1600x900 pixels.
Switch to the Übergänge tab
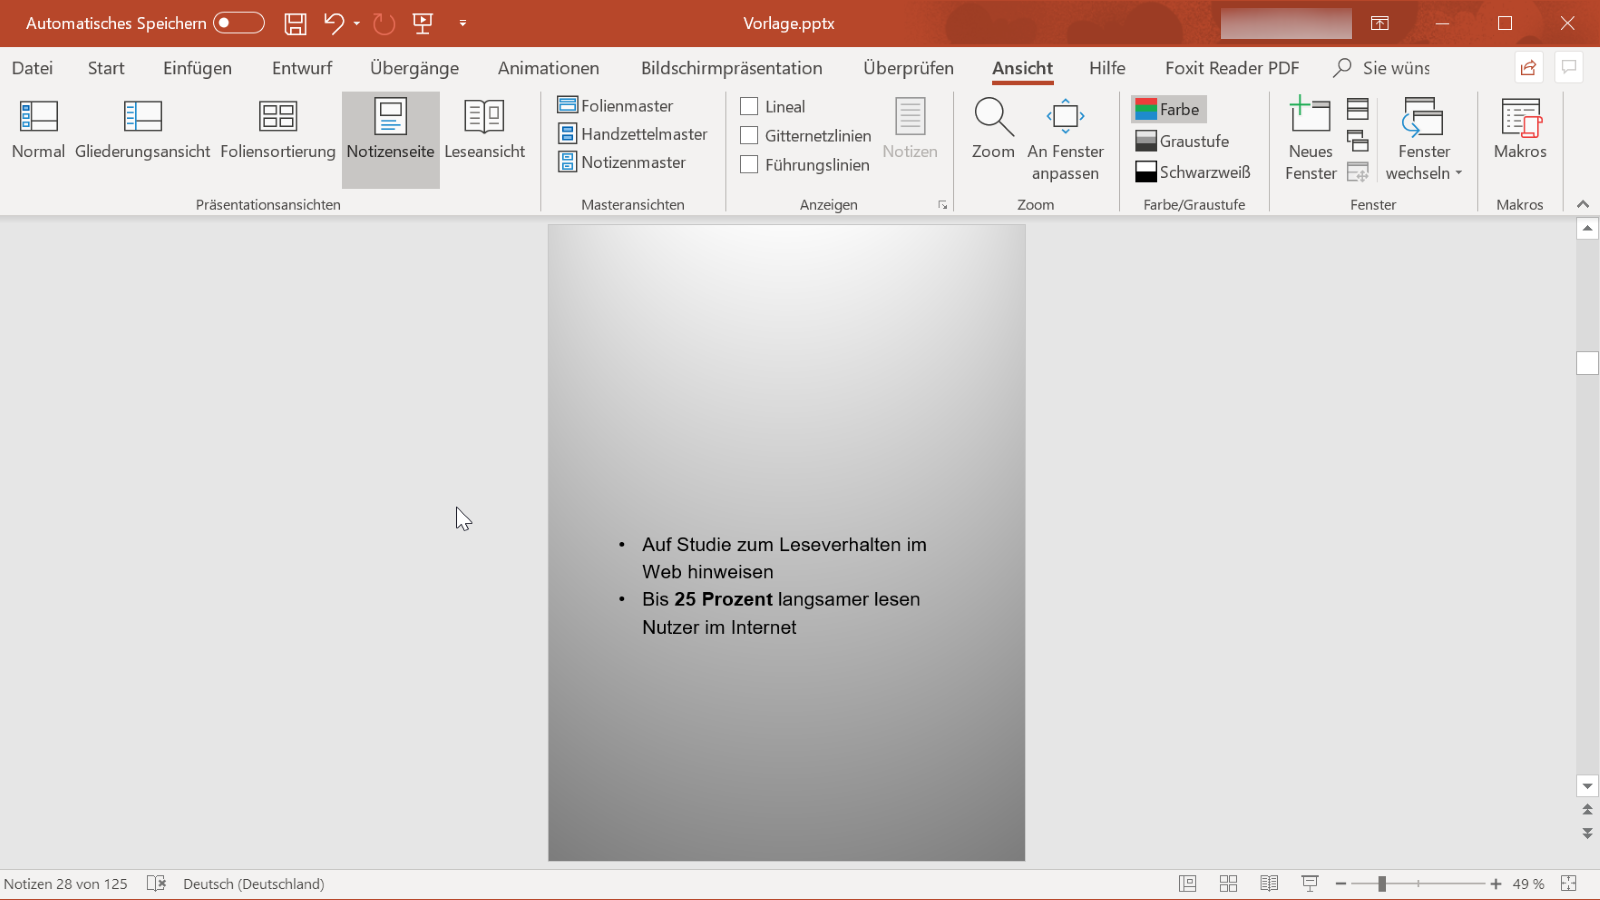(413, 68)
